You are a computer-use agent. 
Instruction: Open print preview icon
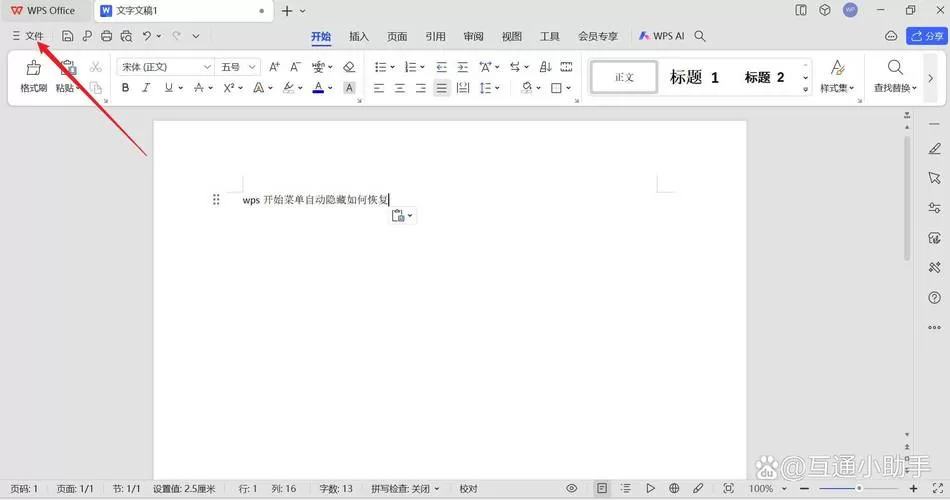tap(126, 36)
